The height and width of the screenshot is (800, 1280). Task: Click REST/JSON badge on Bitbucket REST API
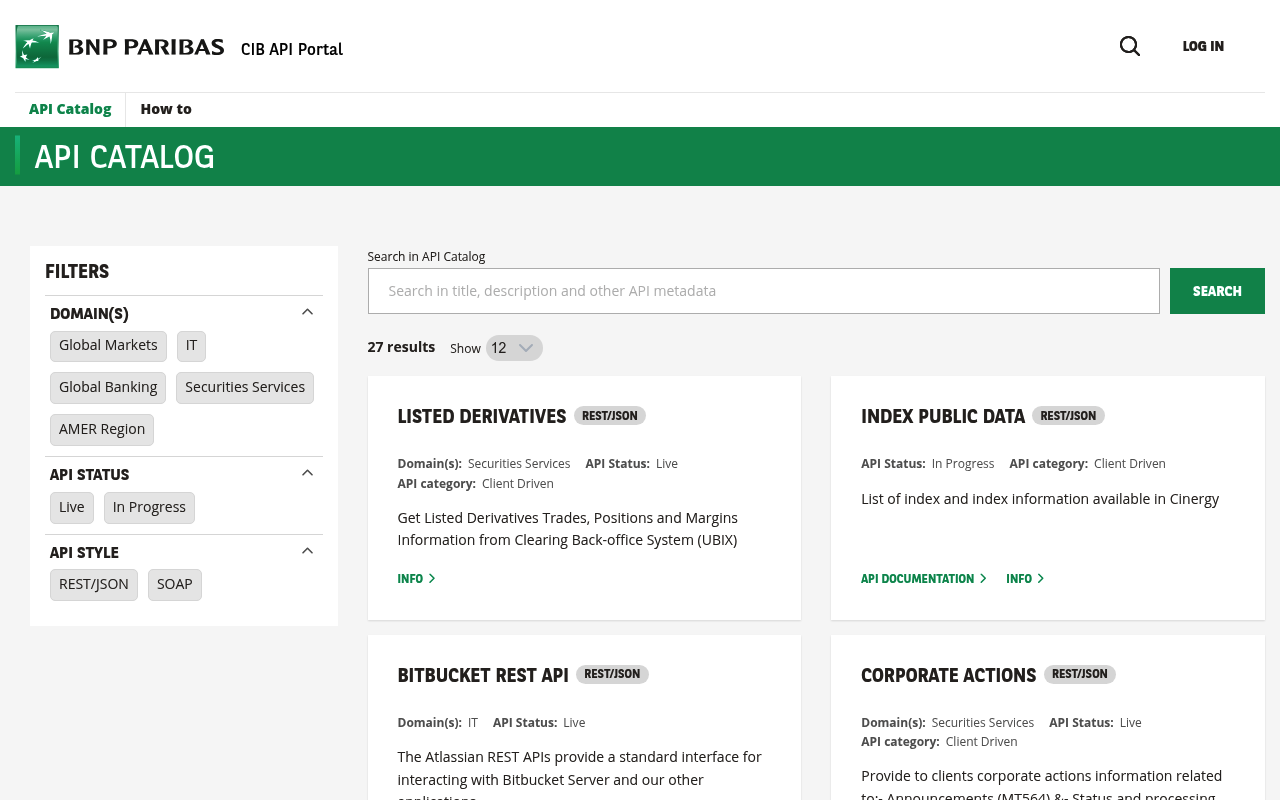point(612,675)
